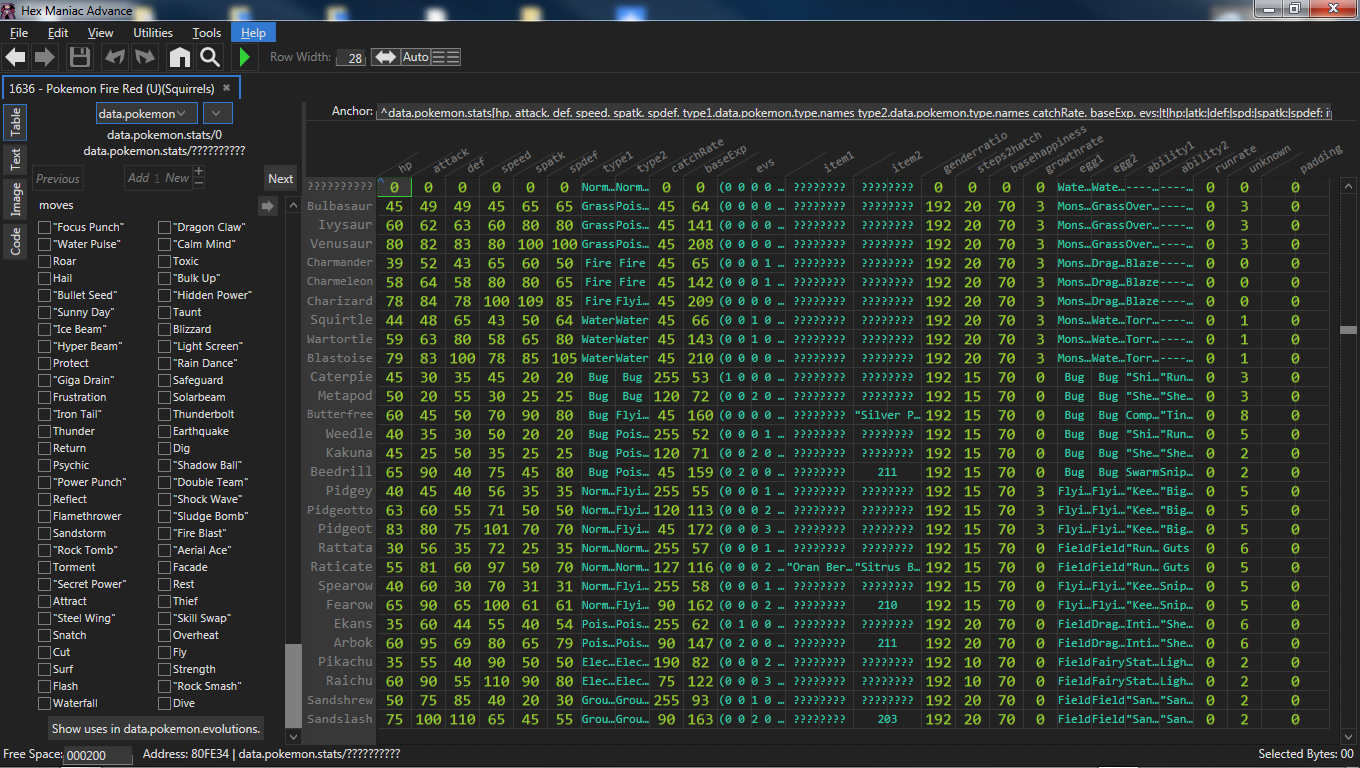Click the home icon in toolbar
This screenshot has width=1360, height=768.
(179, 57)
